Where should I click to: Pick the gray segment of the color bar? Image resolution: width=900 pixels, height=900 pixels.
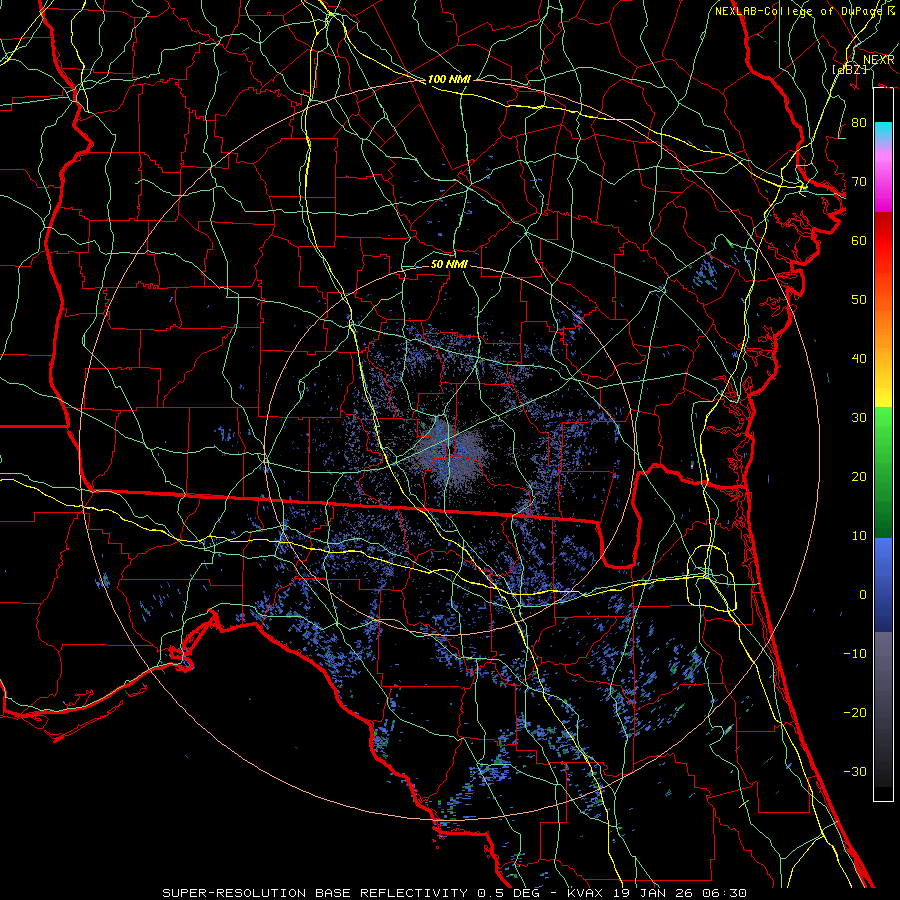[x=883, y=709]
